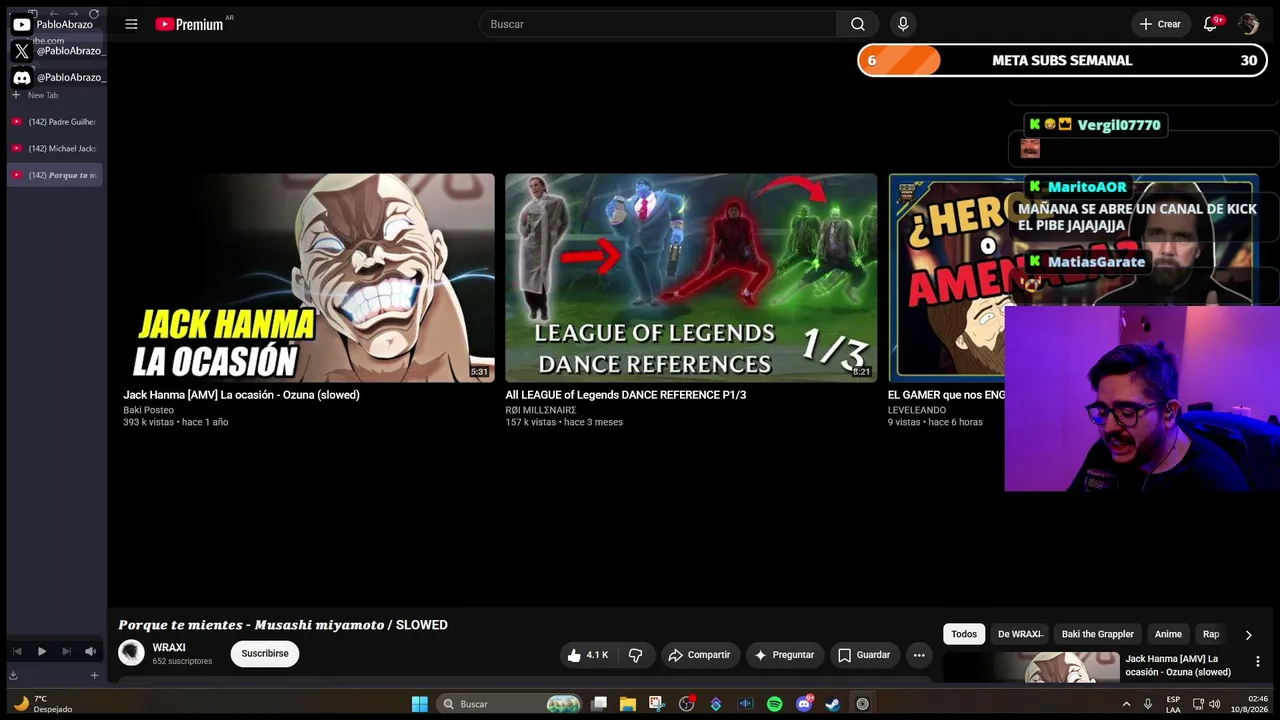This screenshot has width=1280, height=720.
Task: Open Discord from the taskbar
Action: 803,704
